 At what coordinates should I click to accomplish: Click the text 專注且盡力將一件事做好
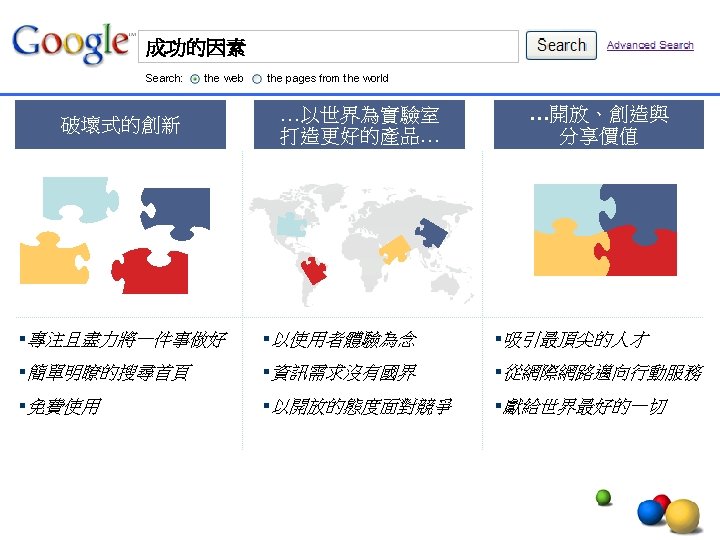click(x=127, y=340)
